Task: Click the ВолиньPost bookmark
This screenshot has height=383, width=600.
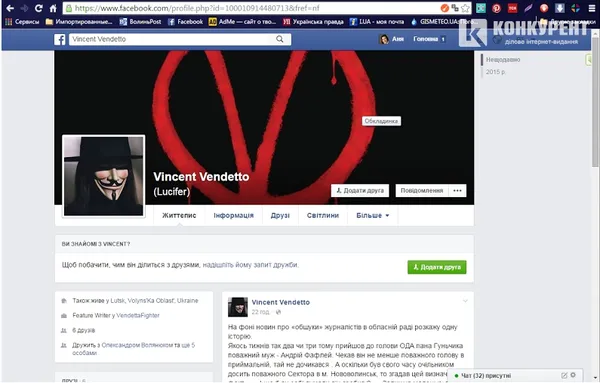Action: [x=140, y=22]
